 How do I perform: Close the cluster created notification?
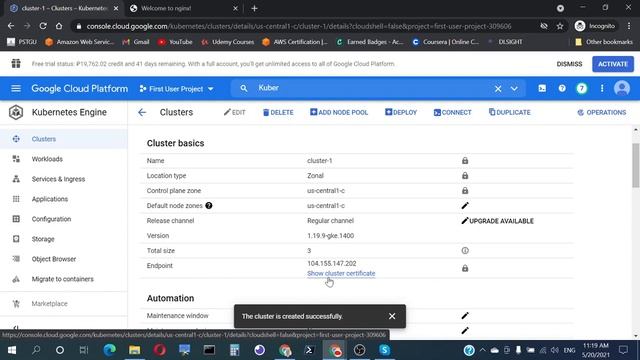392,316
